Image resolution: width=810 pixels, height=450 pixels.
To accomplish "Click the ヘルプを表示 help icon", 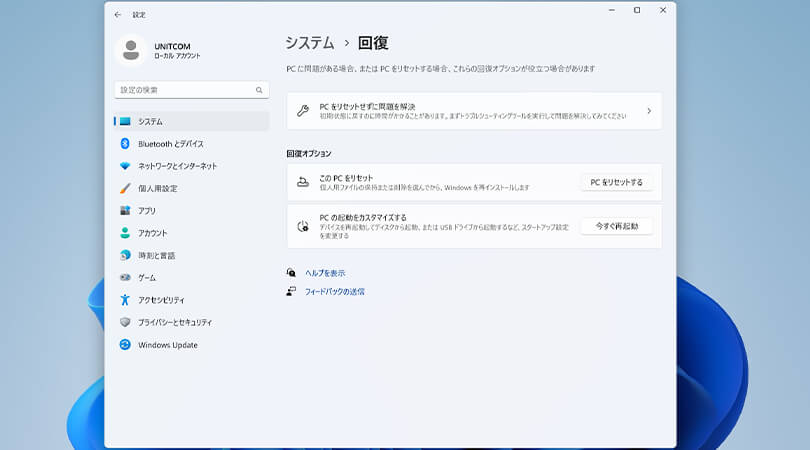I will (x=291, y=273).
